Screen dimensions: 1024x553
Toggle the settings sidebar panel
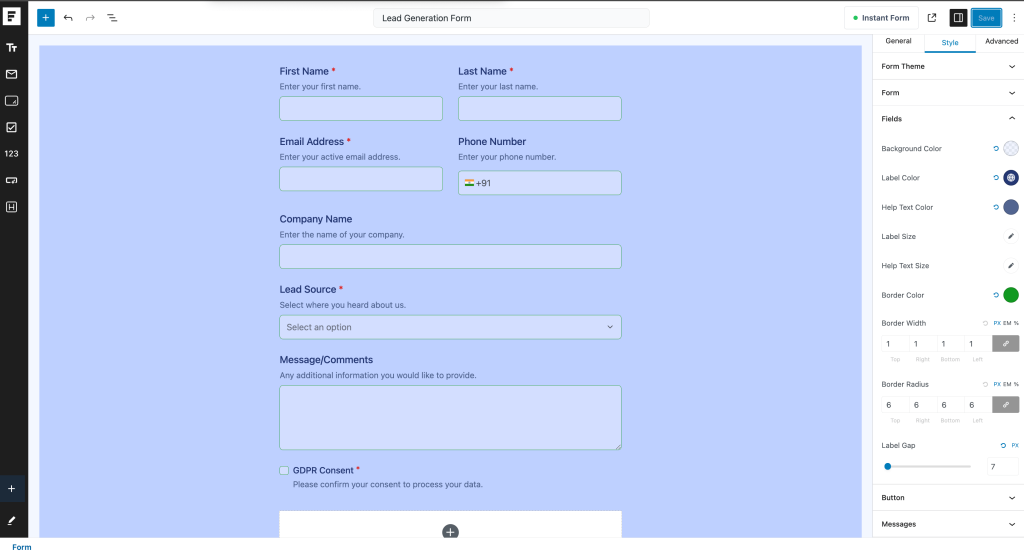pos(958,18)
